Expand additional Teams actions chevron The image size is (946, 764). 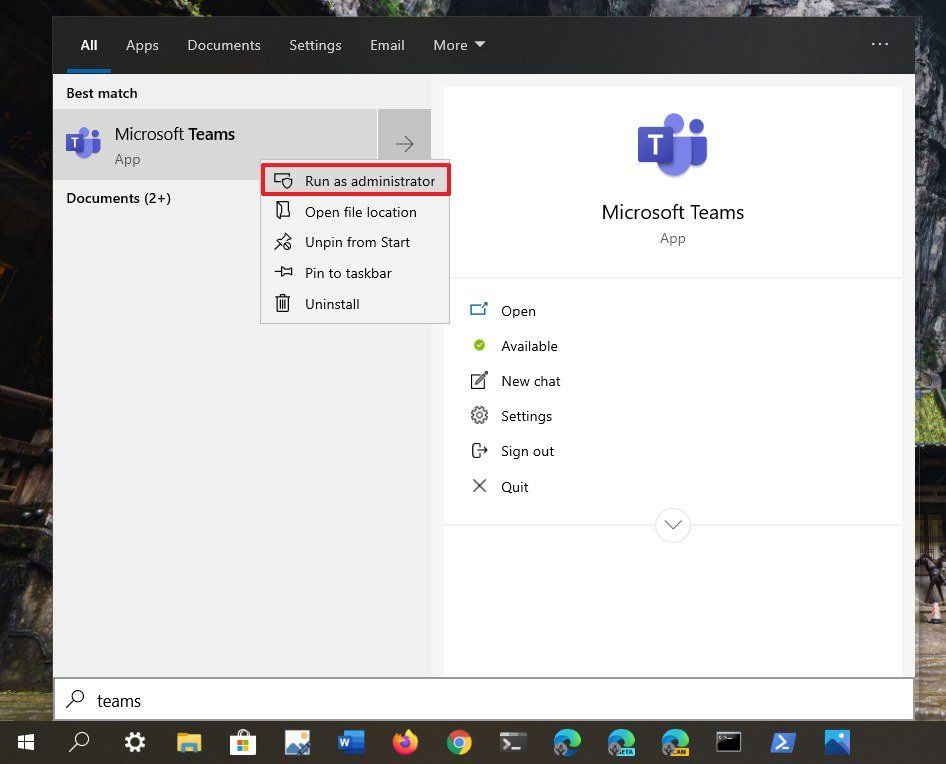click(x=672, y=525)
